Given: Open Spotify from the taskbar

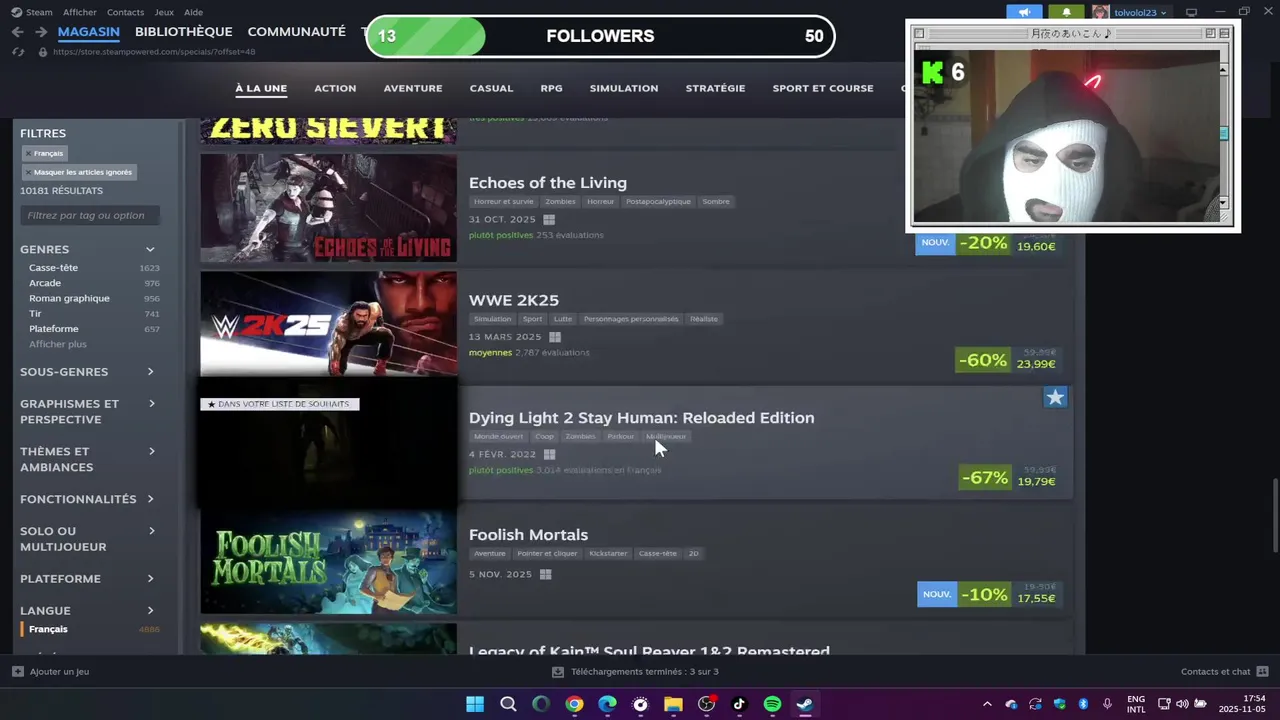Looking at the screenshot, I should [x=772, y=704].
